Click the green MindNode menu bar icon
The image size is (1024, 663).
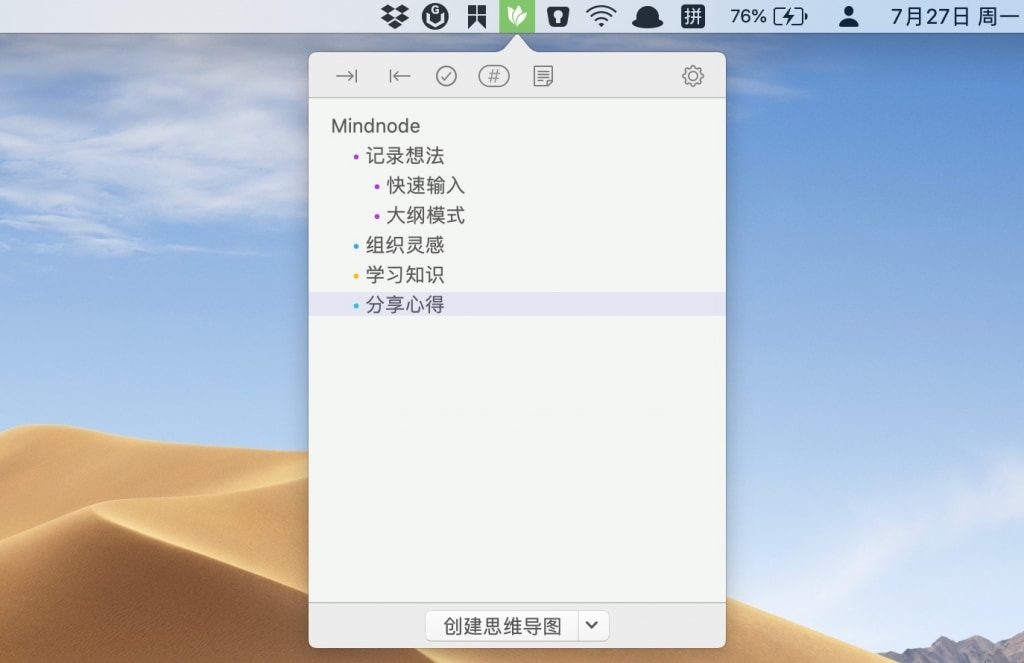517,16
